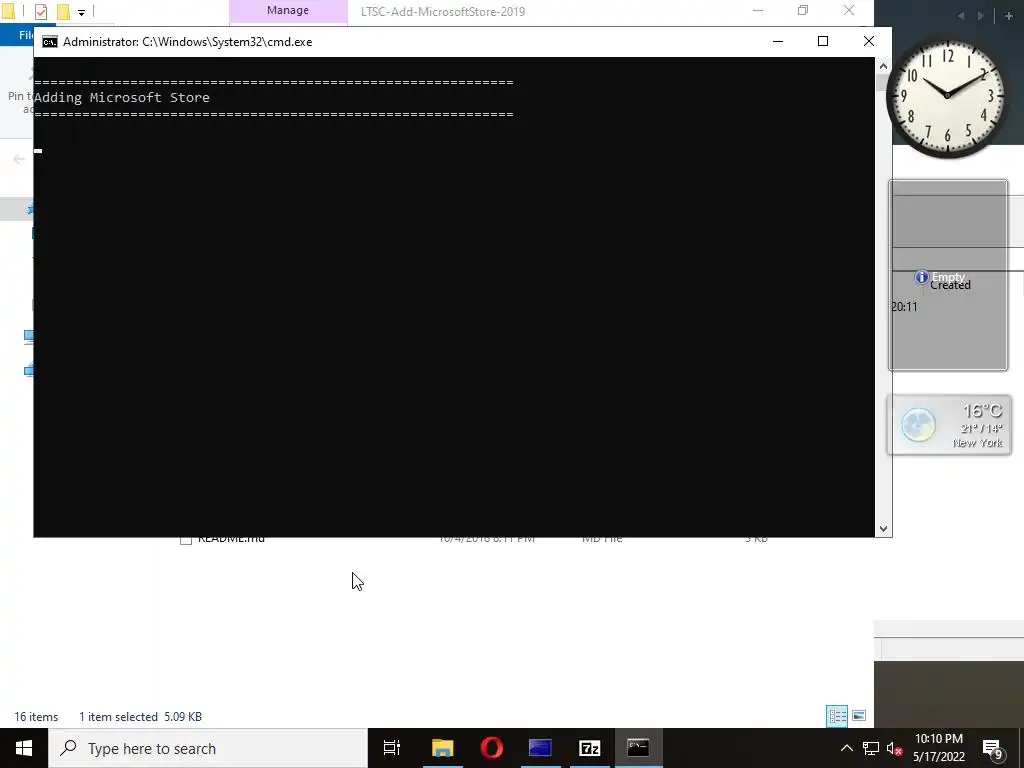
Task: Click the scroll down arrow in the cmd window
Action: tap(884, 529)
